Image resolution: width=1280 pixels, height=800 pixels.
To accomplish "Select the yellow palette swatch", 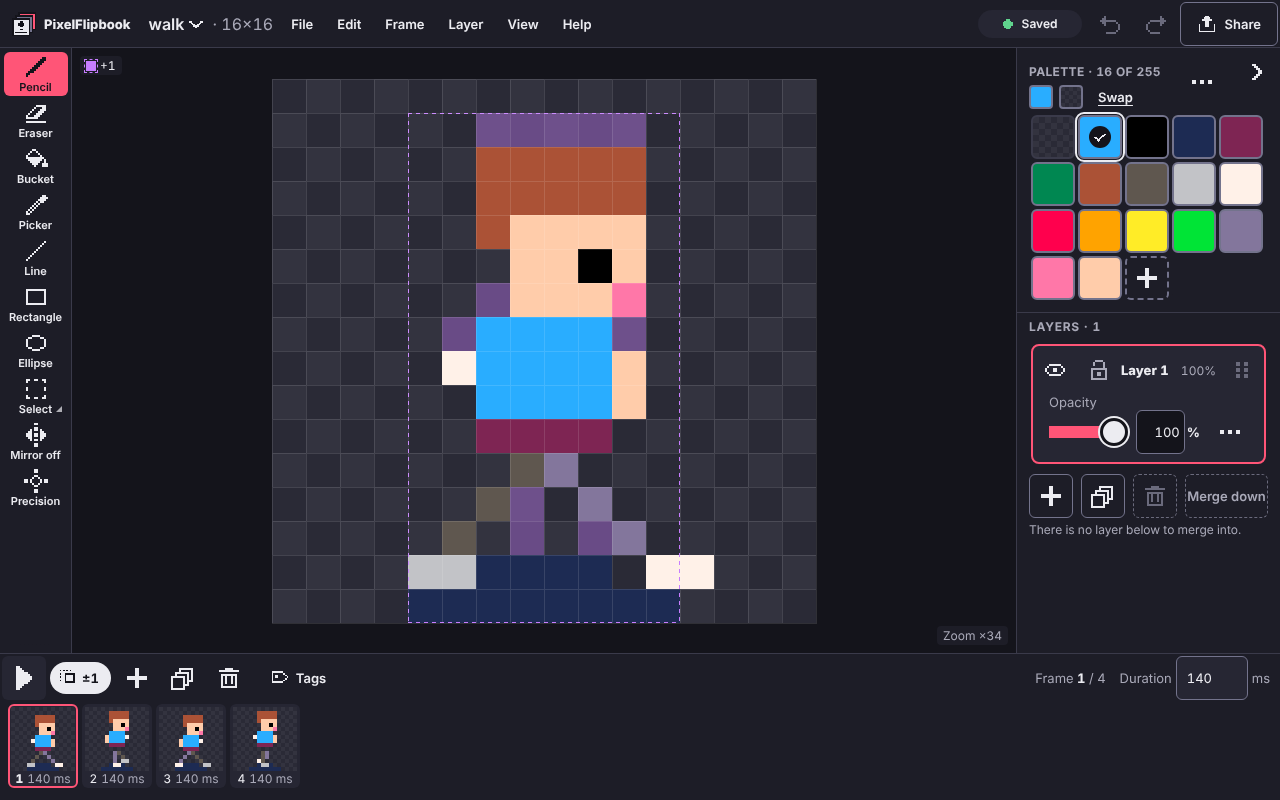I will tap(1147, 231).
